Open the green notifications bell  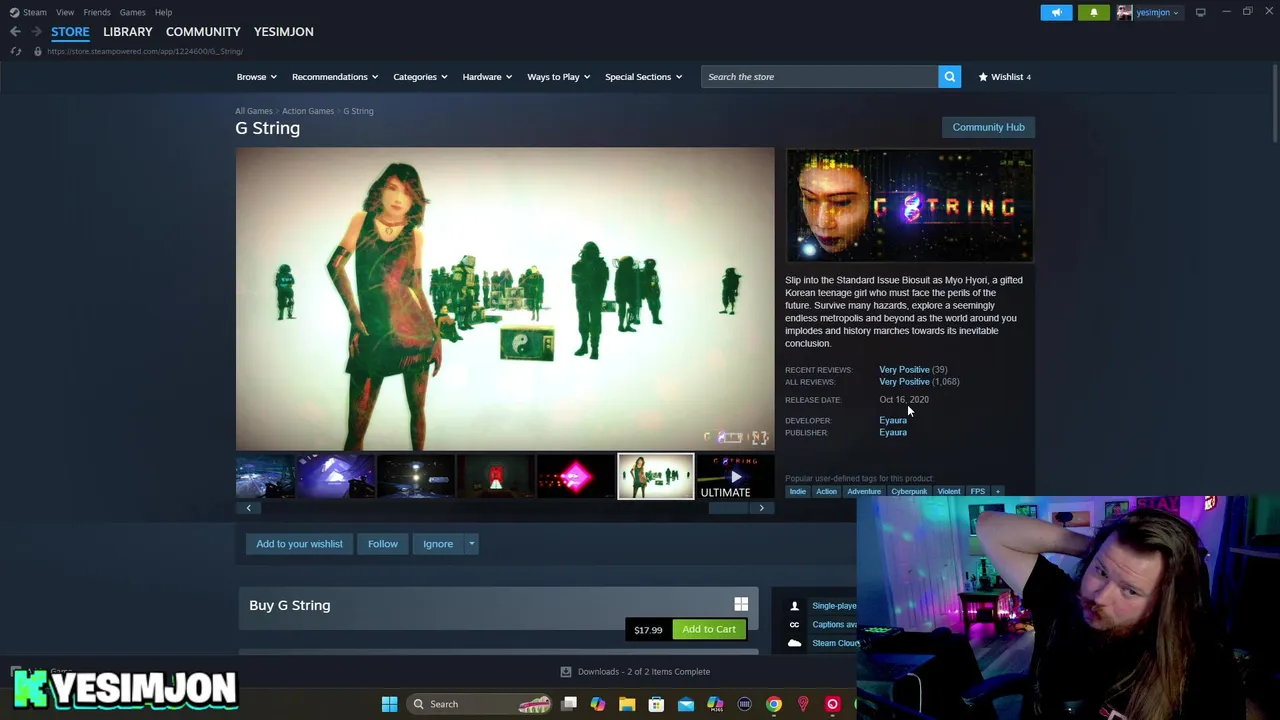pyautogui.click(x=1094, y=12)
